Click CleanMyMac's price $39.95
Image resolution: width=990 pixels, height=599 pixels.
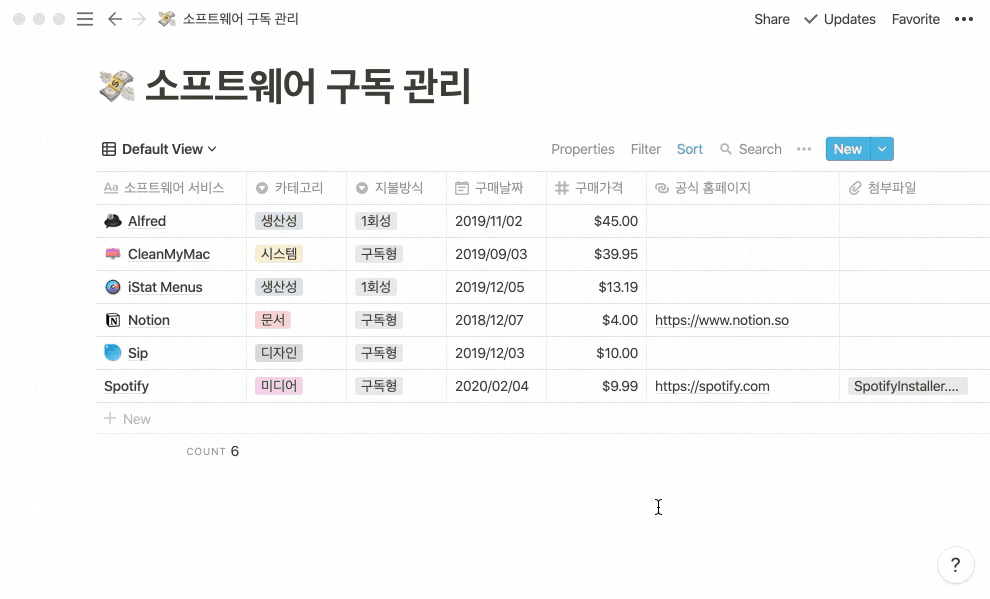[x=616, y=254]
